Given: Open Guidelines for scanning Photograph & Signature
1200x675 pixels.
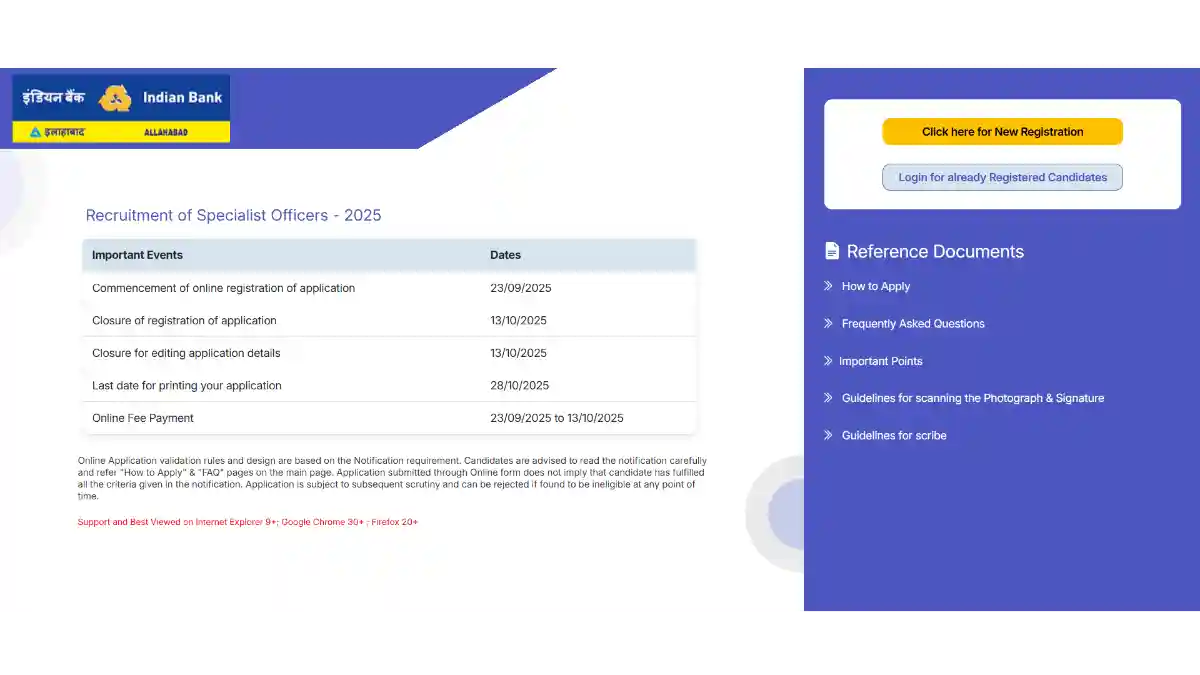Looking at the screenshot, I should [972, 398].
